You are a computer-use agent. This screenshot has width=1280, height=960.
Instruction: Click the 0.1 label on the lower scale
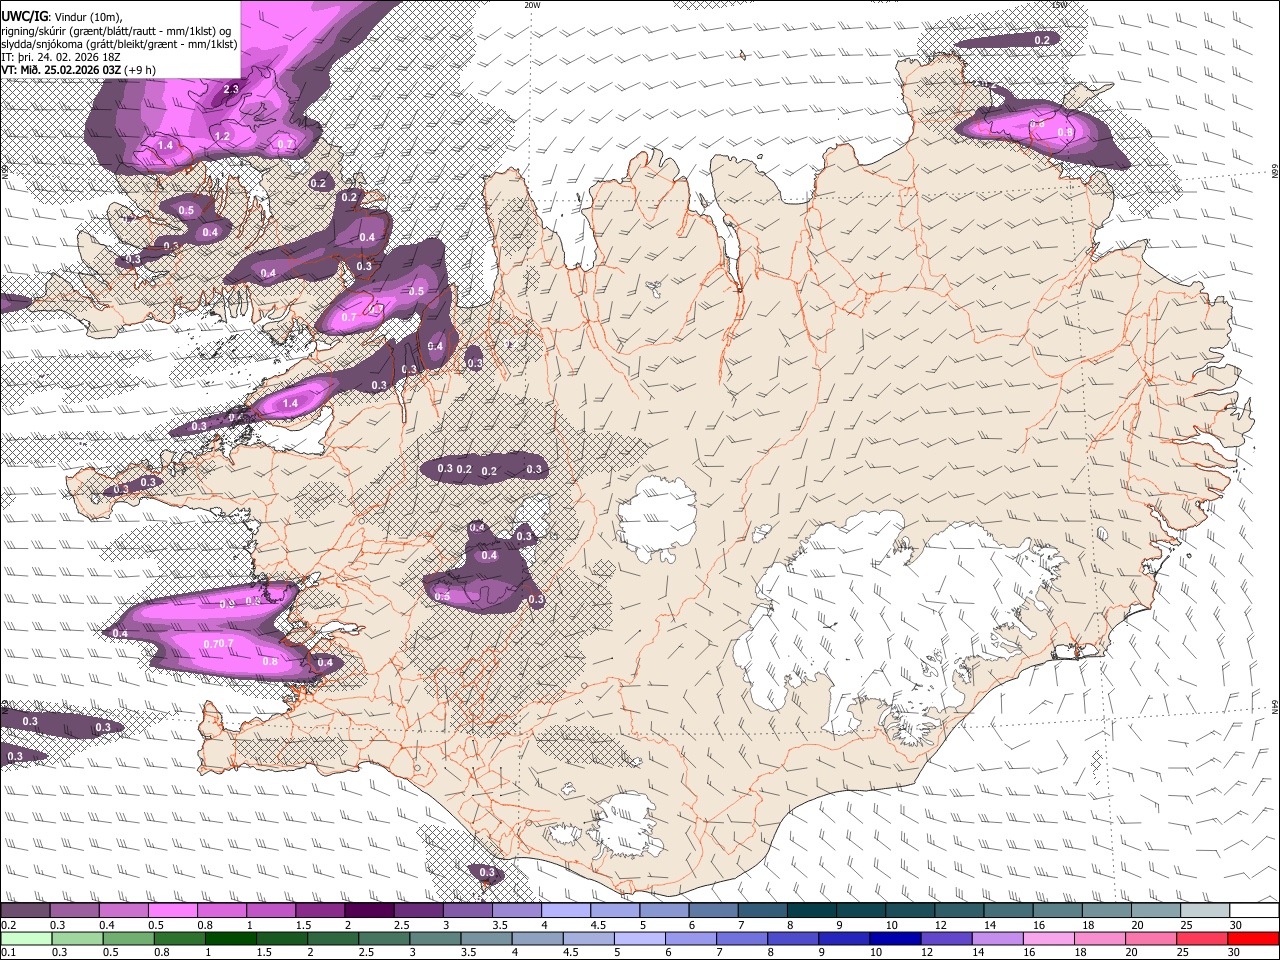(8, 953)
